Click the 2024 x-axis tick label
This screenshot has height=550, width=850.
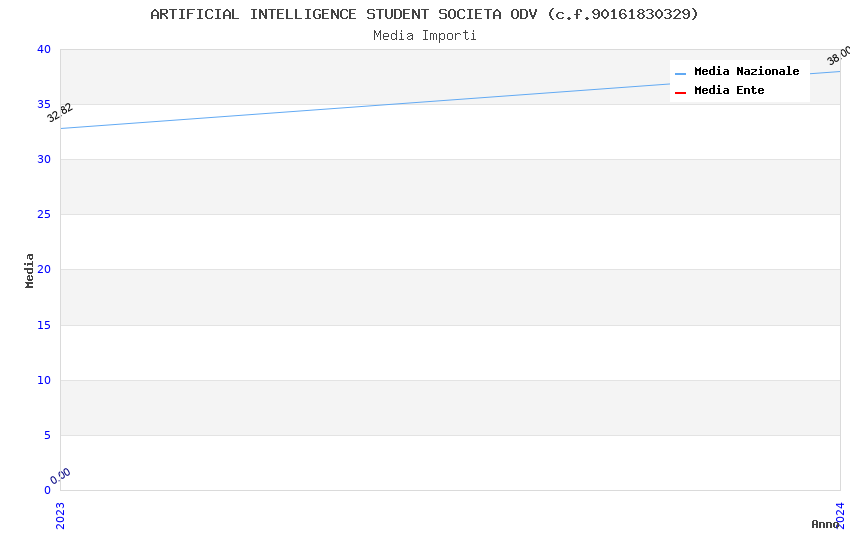(841, 514)
